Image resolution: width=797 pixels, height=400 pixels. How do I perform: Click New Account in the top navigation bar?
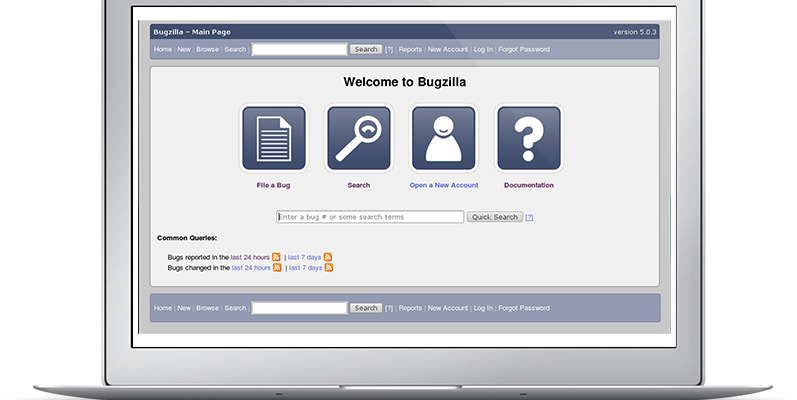click(x=448, y=49)
